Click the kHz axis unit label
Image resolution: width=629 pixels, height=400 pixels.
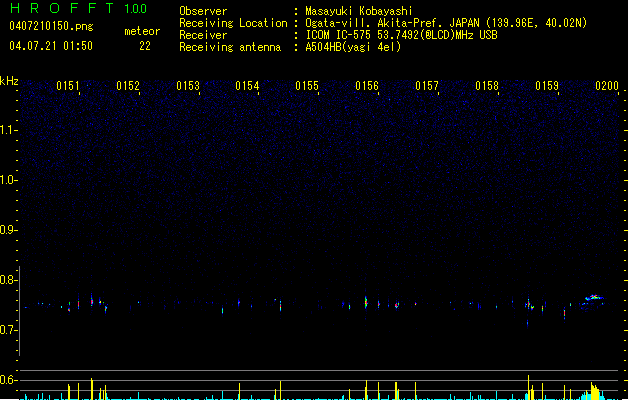coord(9,81)
